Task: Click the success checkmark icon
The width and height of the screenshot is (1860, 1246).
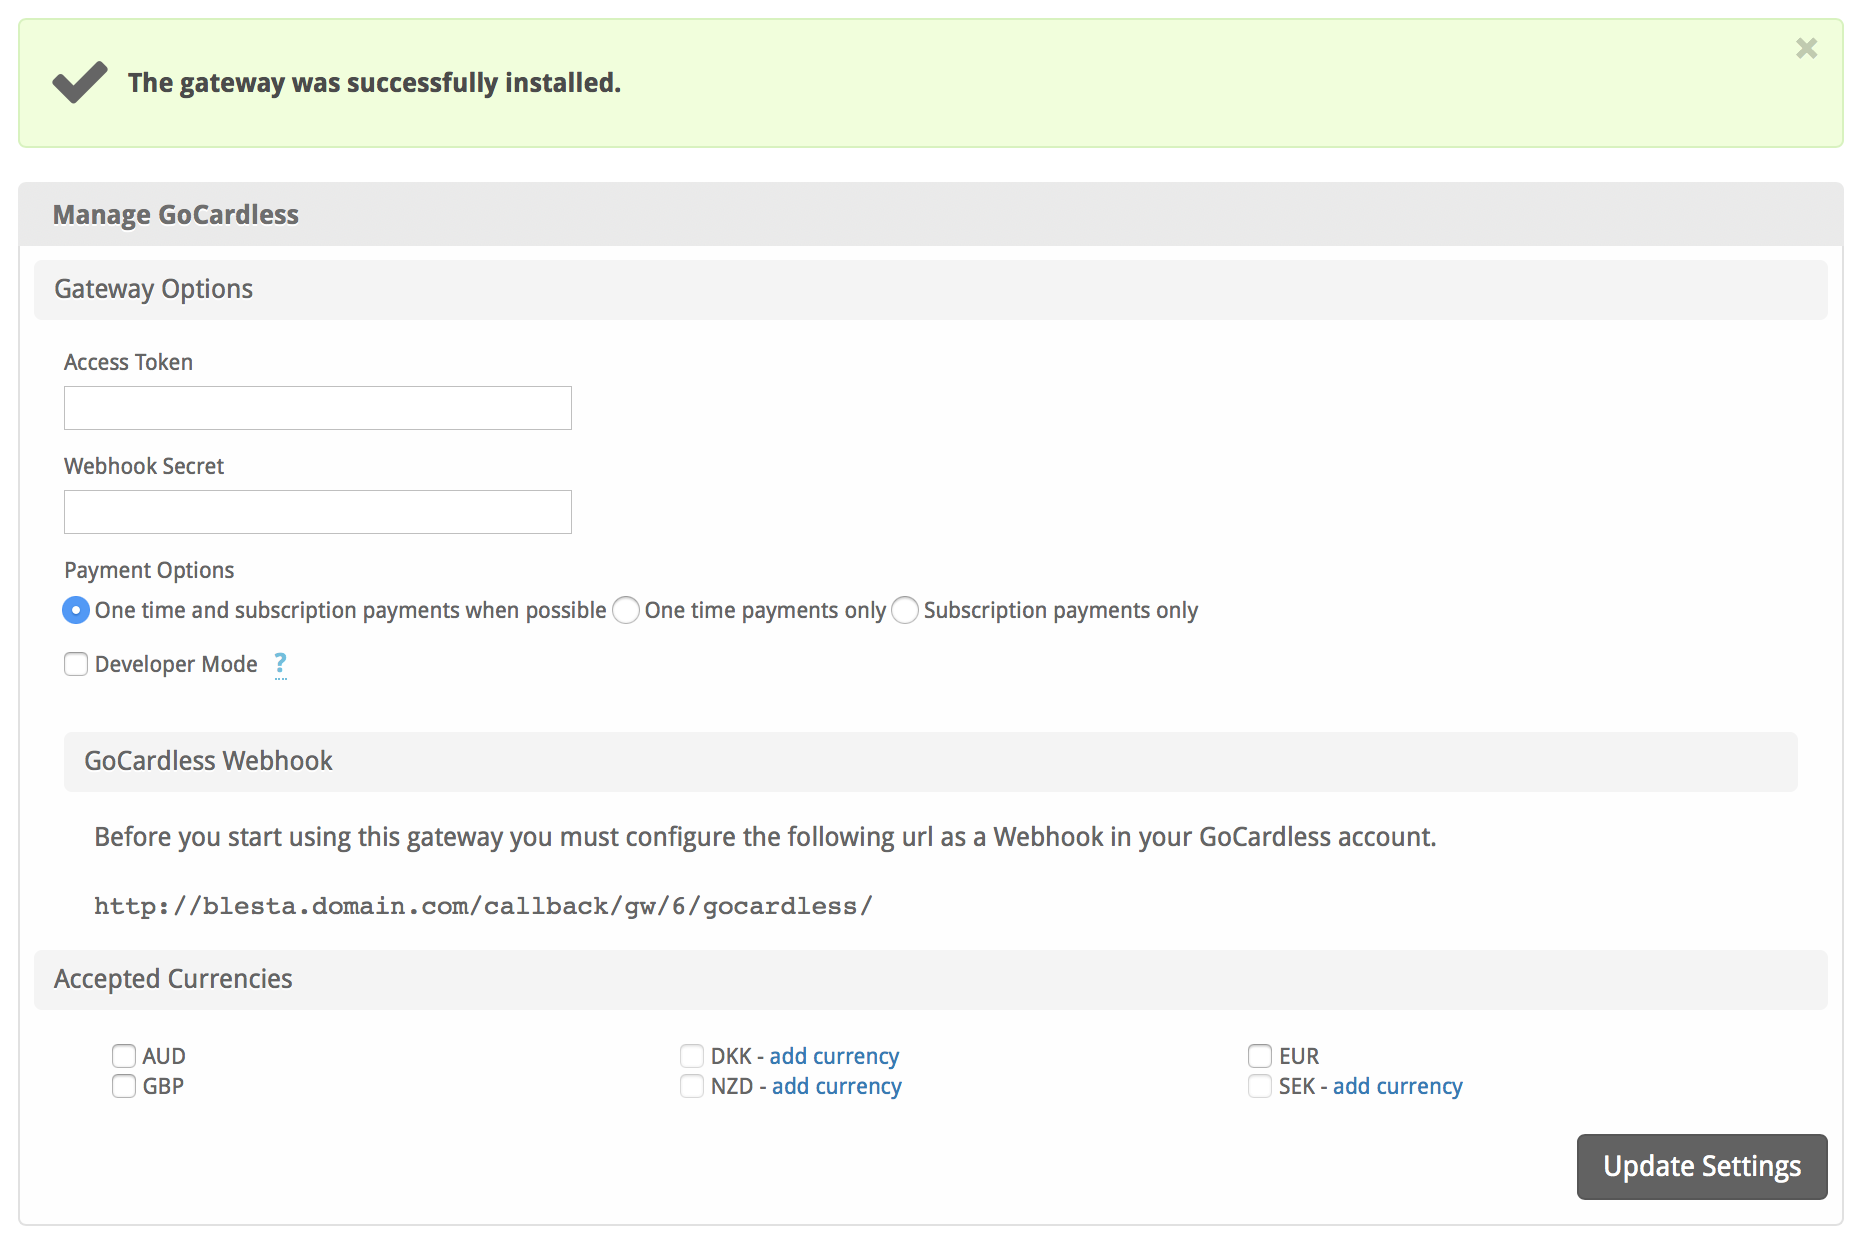Action: (80, 82)
